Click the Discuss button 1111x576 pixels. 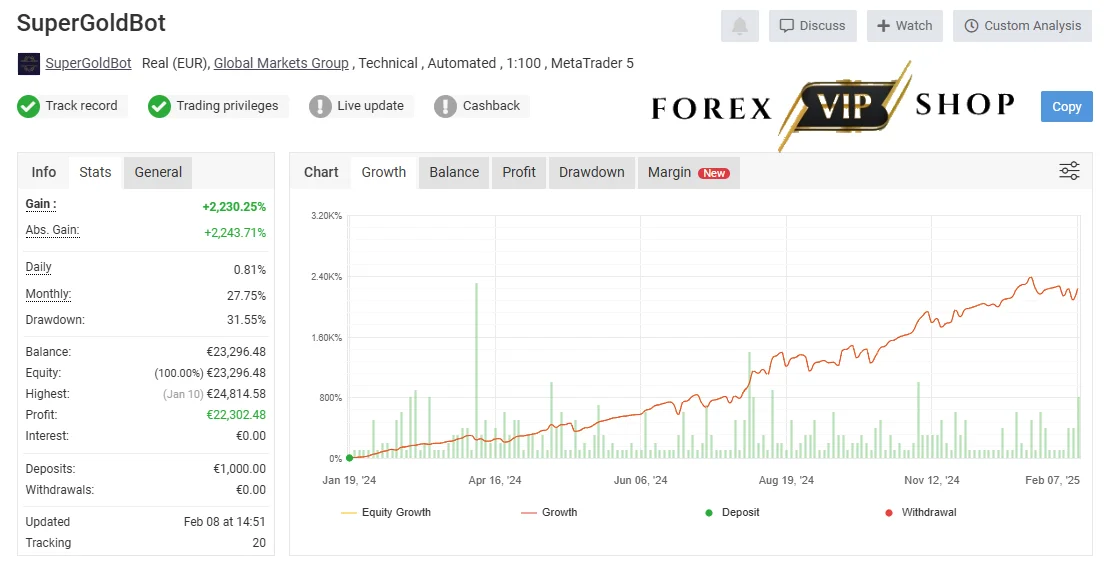point(813,26)
